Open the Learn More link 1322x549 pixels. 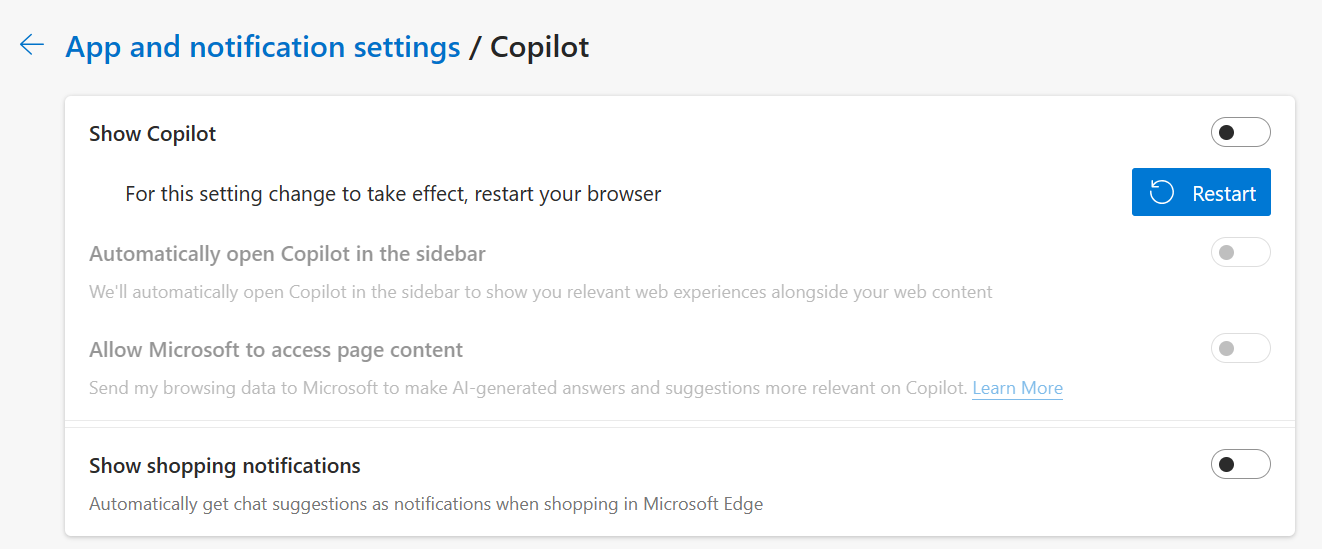click(1017, 388)
